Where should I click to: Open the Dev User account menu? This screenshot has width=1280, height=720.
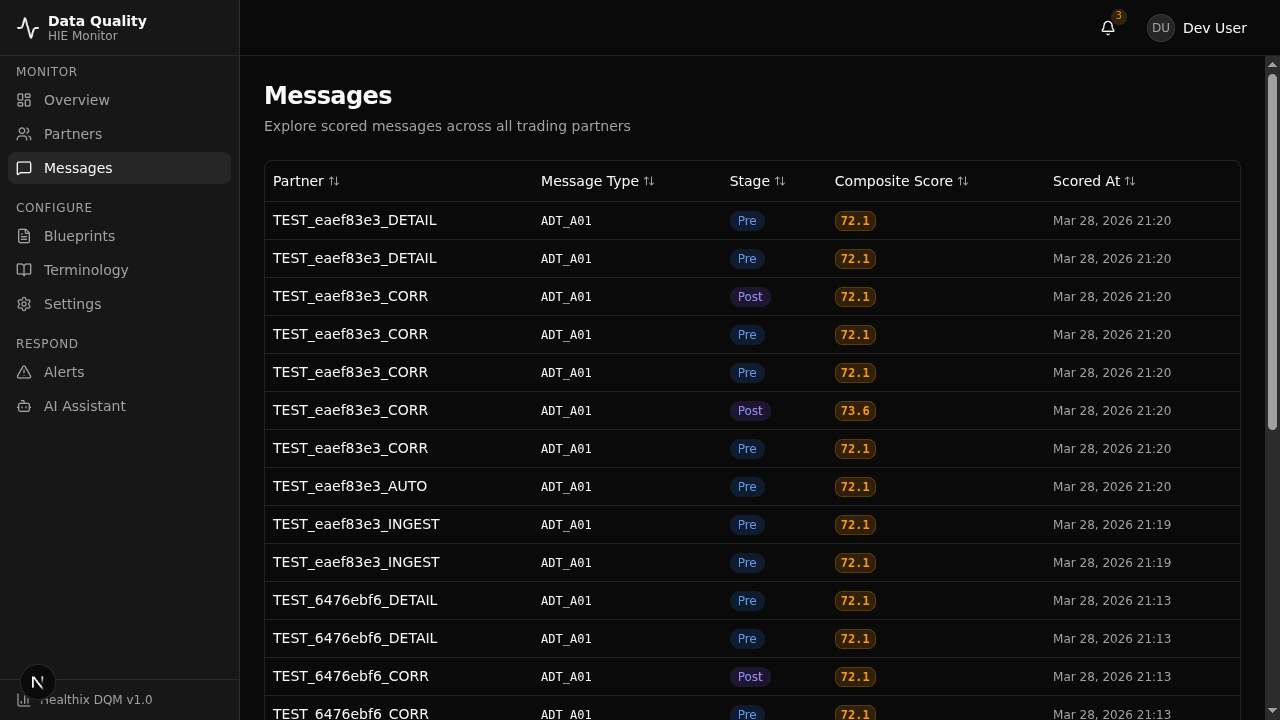click(1197, 27)
